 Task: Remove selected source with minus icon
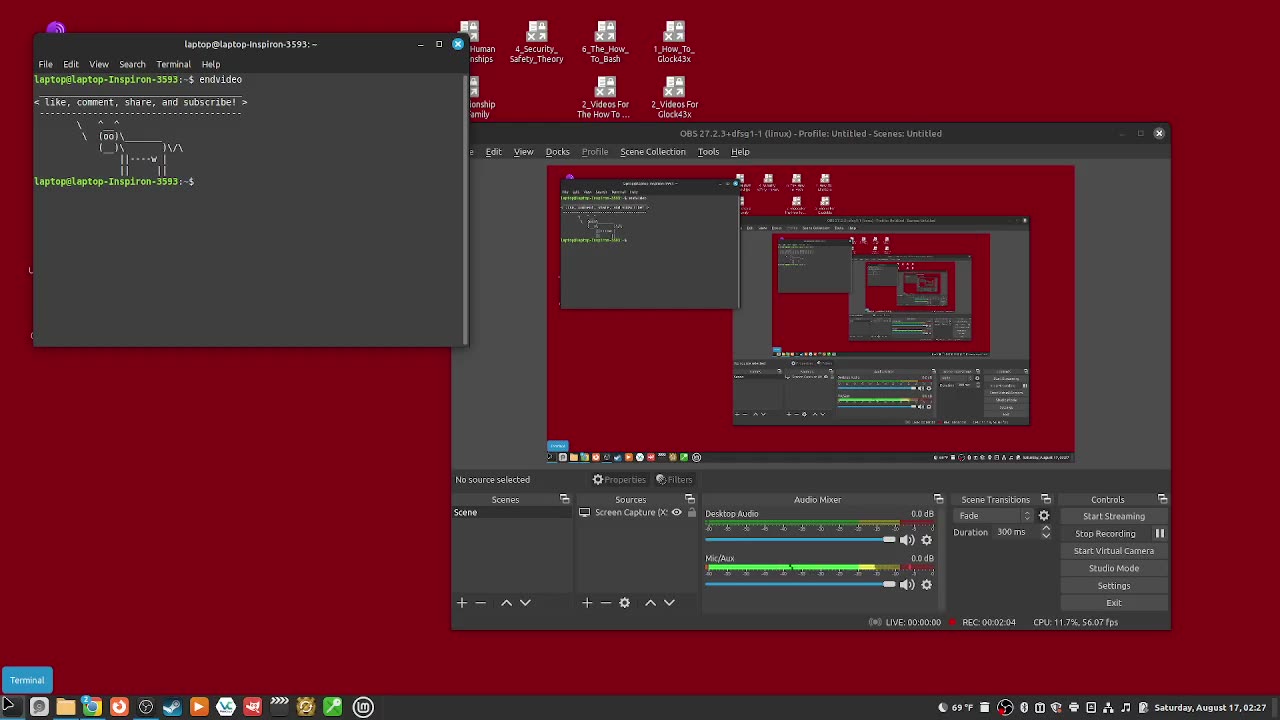point(605,603)
